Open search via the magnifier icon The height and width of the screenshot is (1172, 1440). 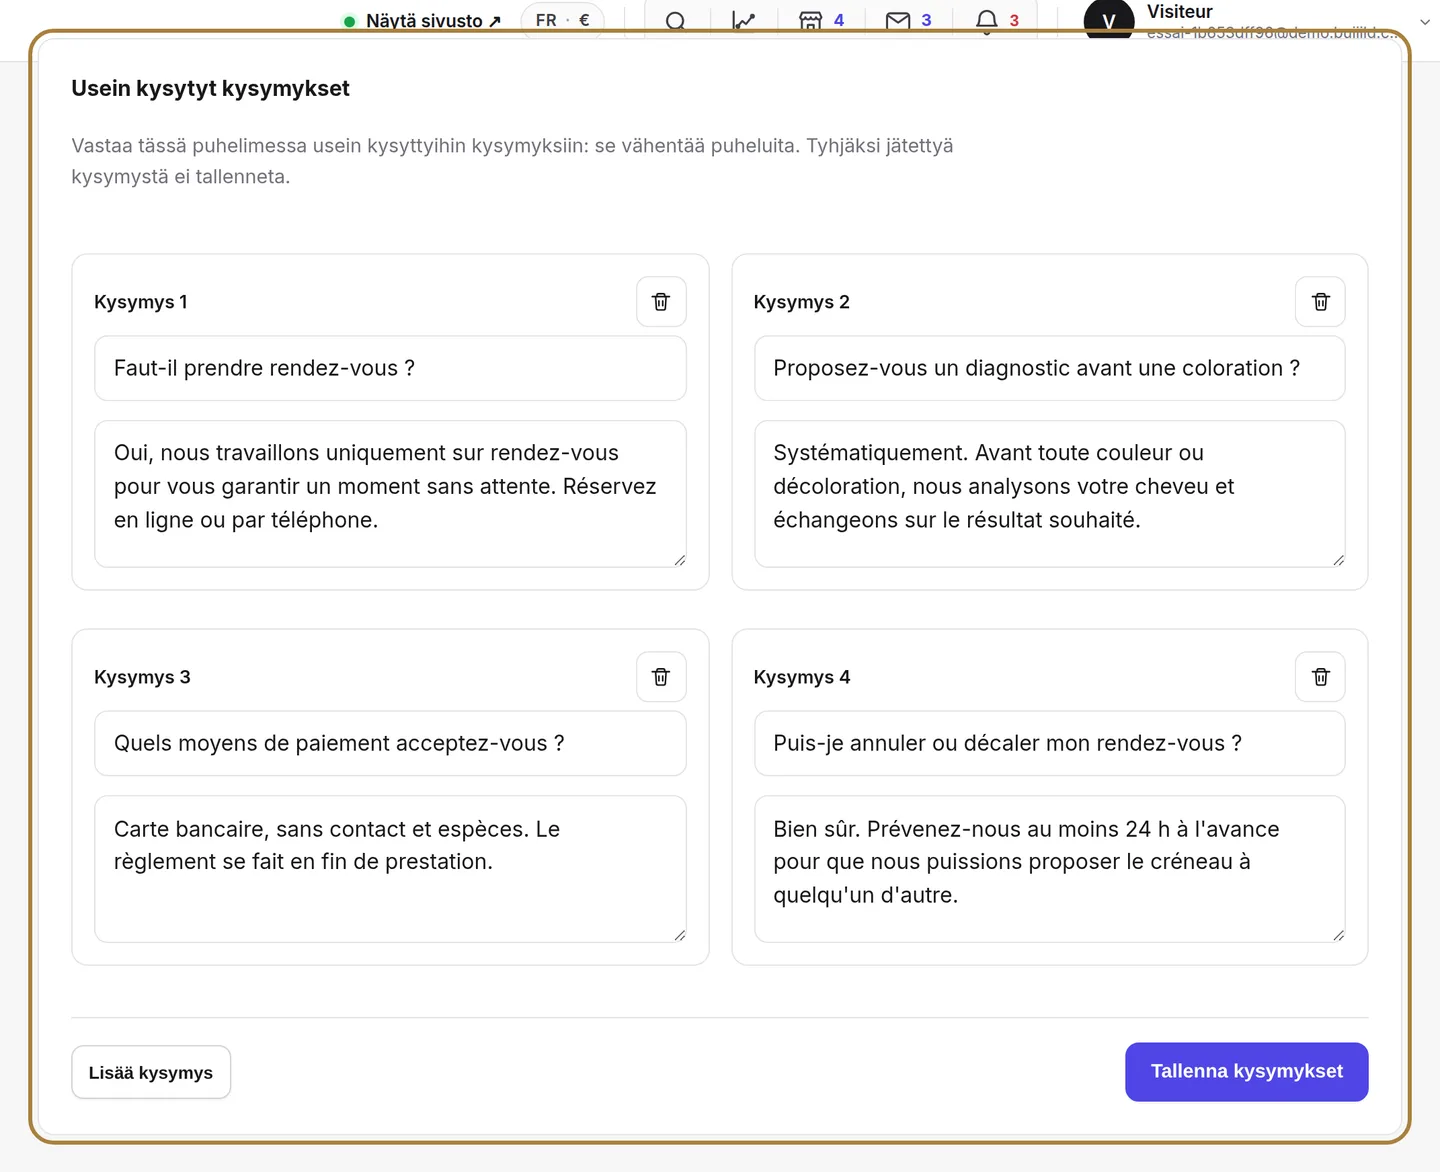click(x=676, y=21)
